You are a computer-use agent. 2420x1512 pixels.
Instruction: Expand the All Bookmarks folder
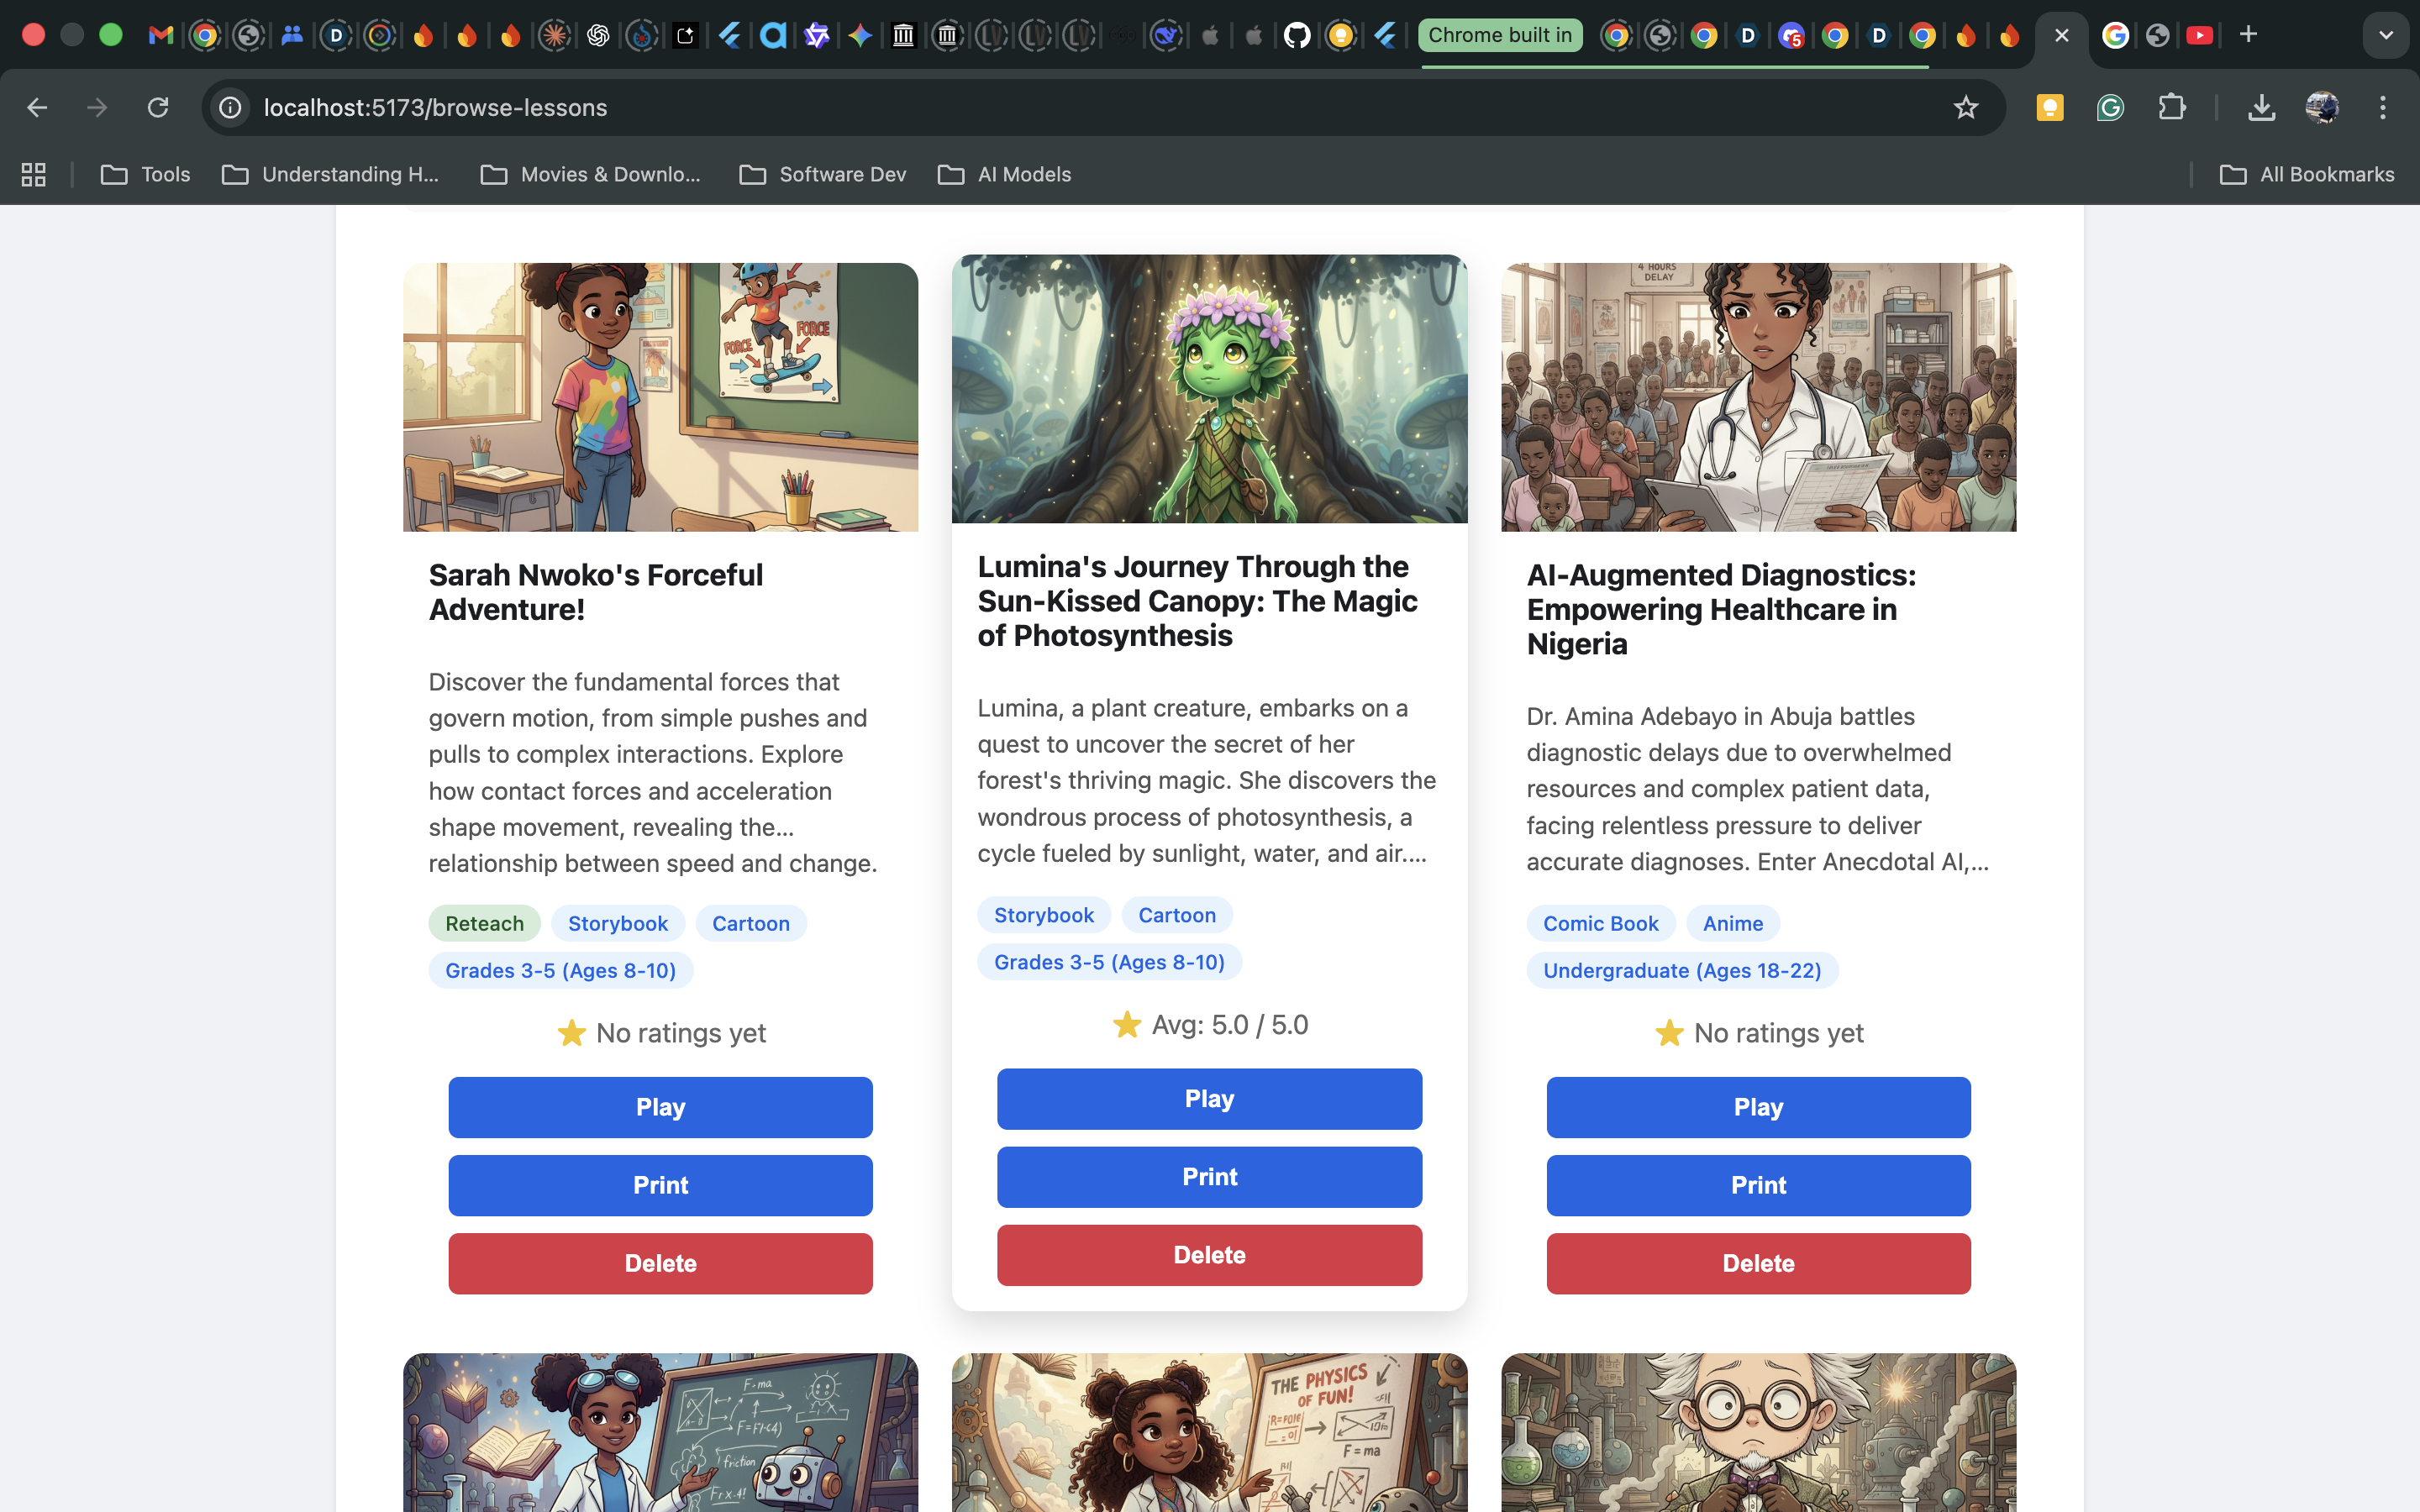coord(2307,174)
